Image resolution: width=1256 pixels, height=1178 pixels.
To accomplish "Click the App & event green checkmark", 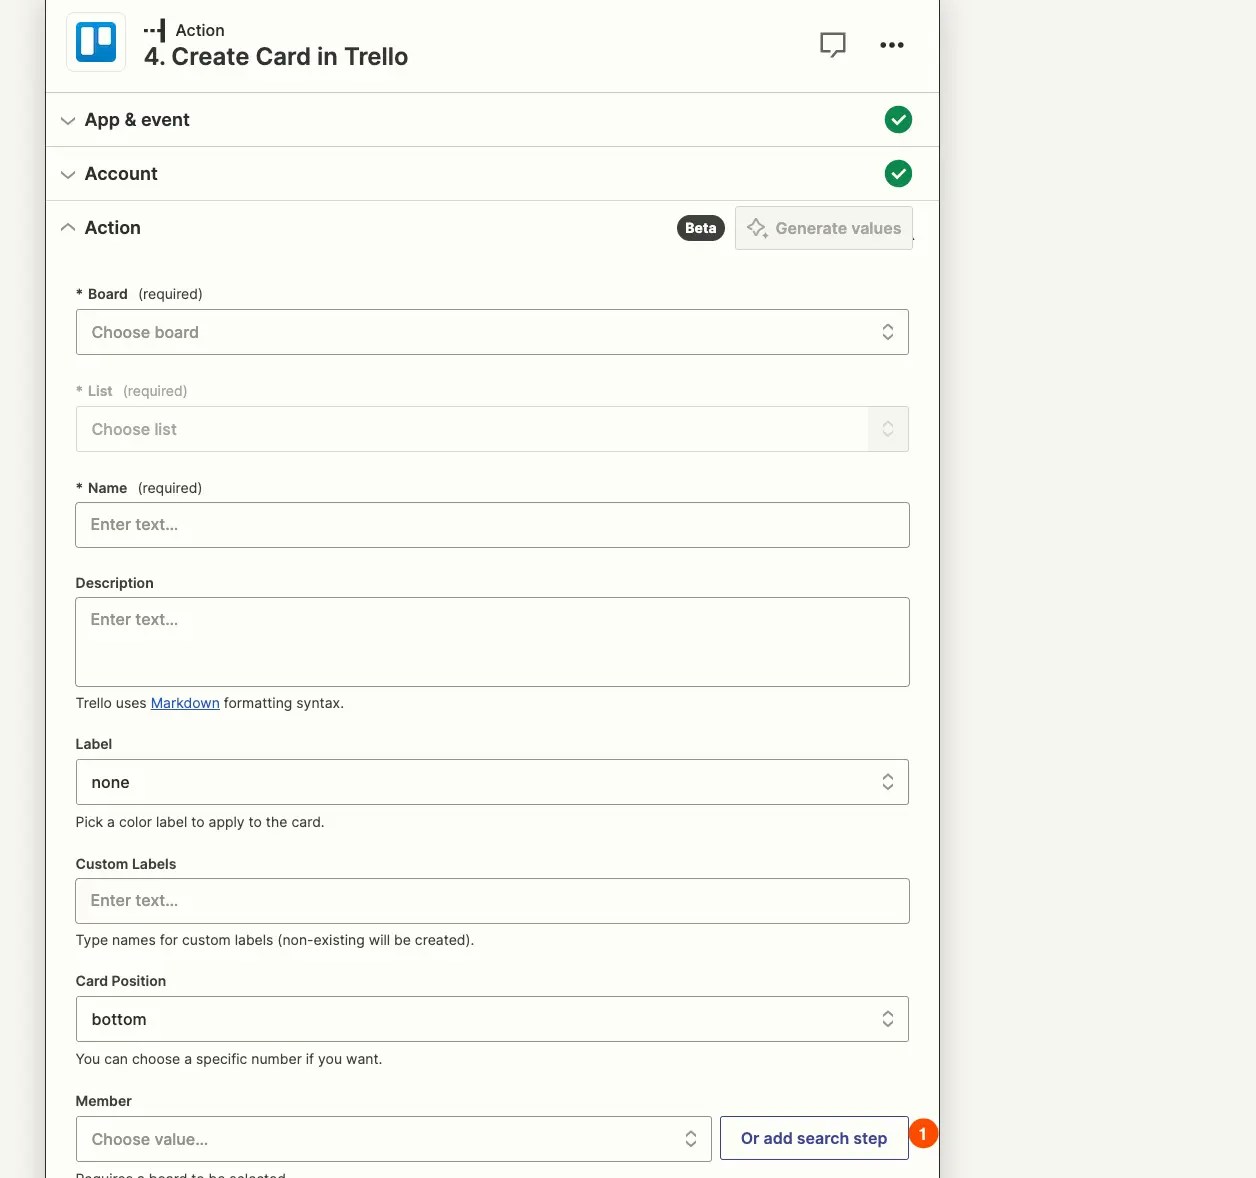I will pyautogui.click(x=898, y=120).
